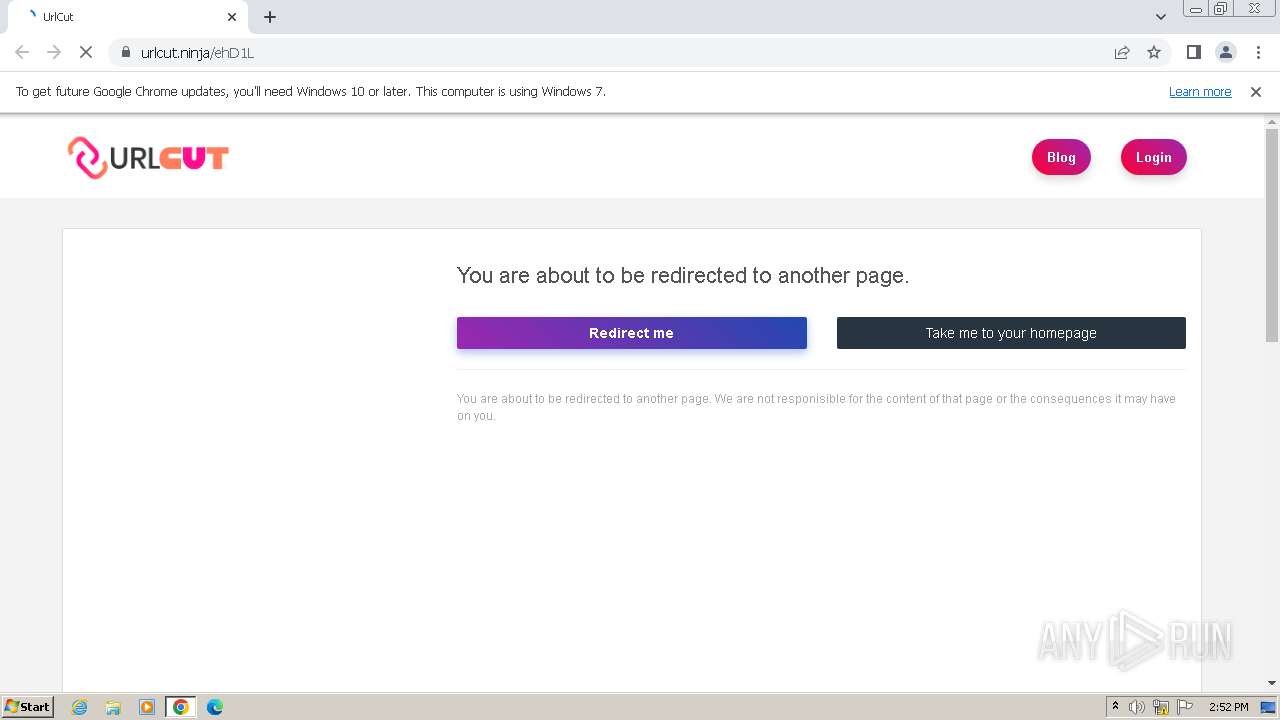Viewport: 1280px width, 720px height.
Task: Close the UrlCut tab
Action: pos(232,17)
